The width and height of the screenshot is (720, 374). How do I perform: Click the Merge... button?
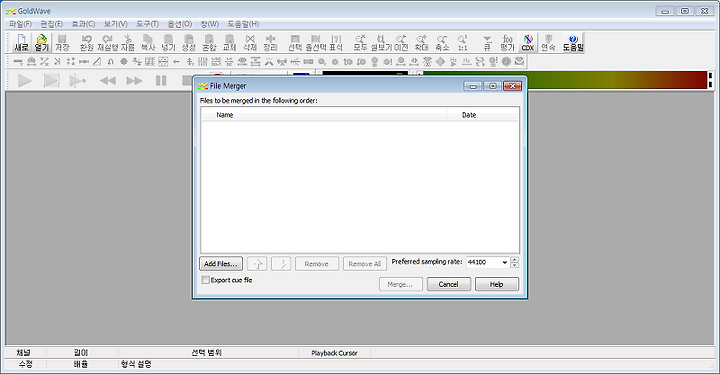[x=400, y=284]
